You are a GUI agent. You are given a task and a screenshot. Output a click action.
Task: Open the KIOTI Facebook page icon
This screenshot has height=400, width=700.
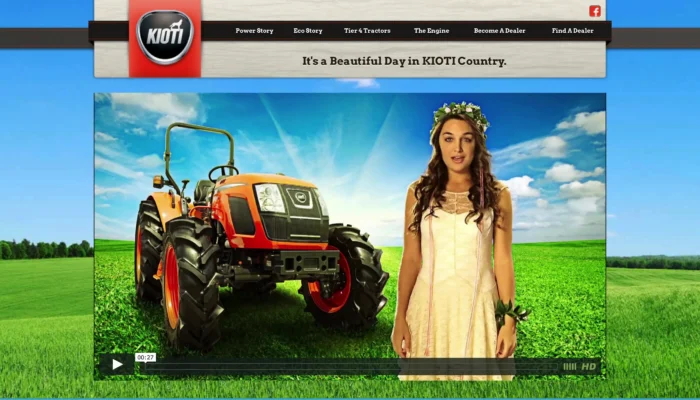click(x=595, y=11)
